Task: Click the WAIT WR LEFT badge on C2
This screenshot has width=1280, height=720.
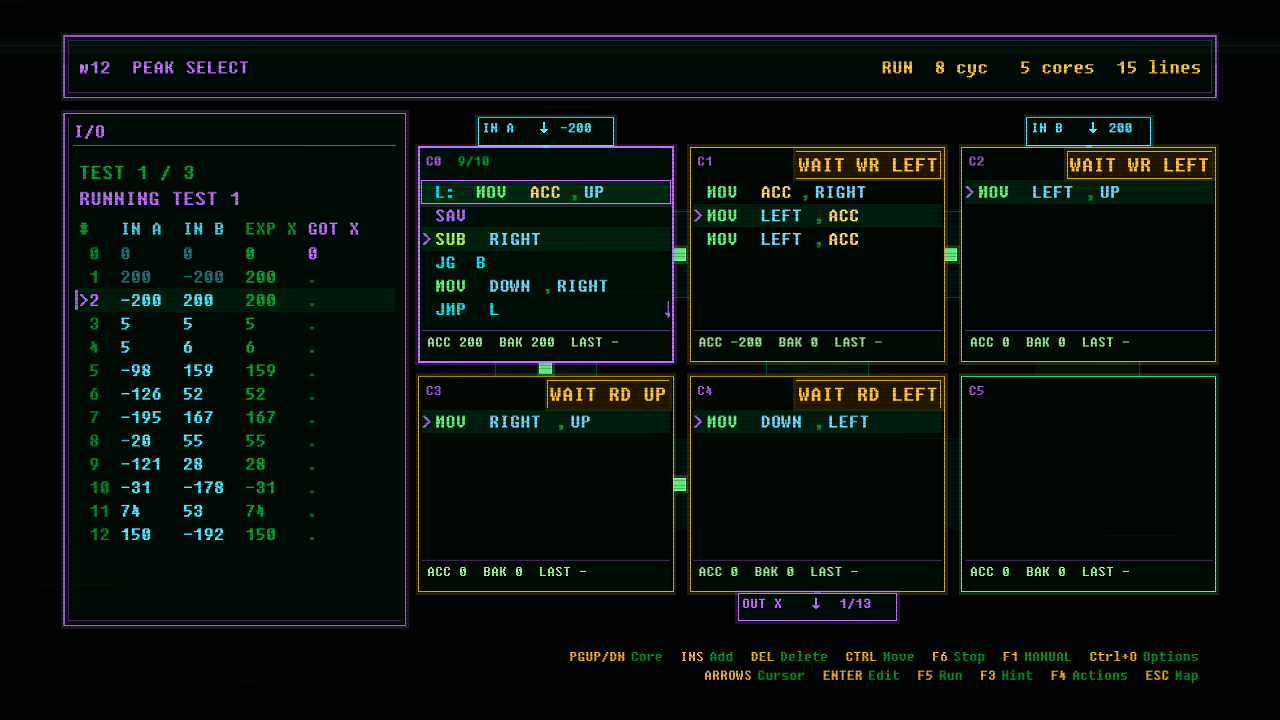Action: 1139,165
